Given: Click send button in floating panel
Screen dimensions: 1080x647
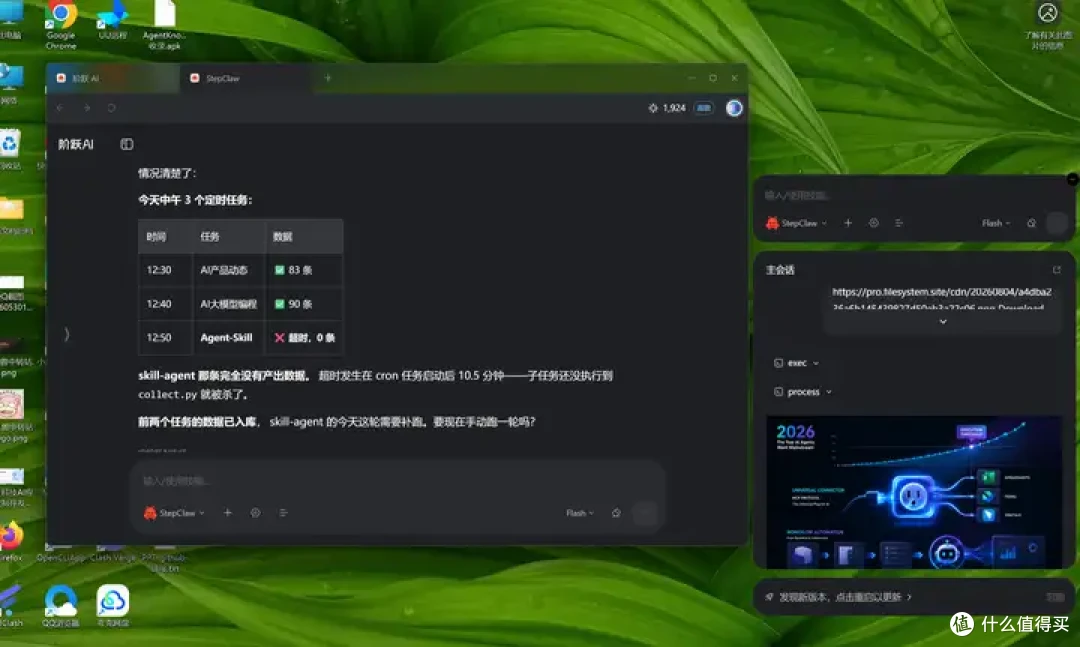Looking at the screenshot, I should (1057, 223).
